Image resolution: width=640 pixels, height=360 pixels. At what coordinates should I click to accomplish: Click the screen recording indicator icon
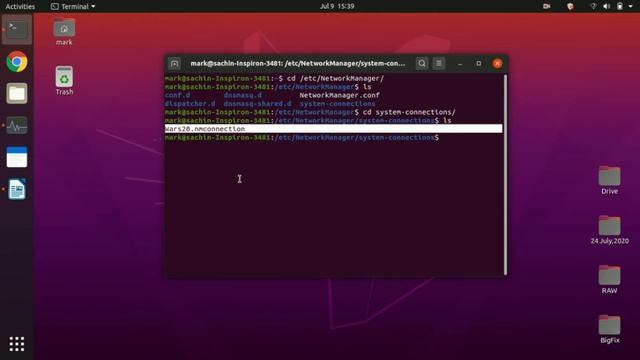pos(547,6)
